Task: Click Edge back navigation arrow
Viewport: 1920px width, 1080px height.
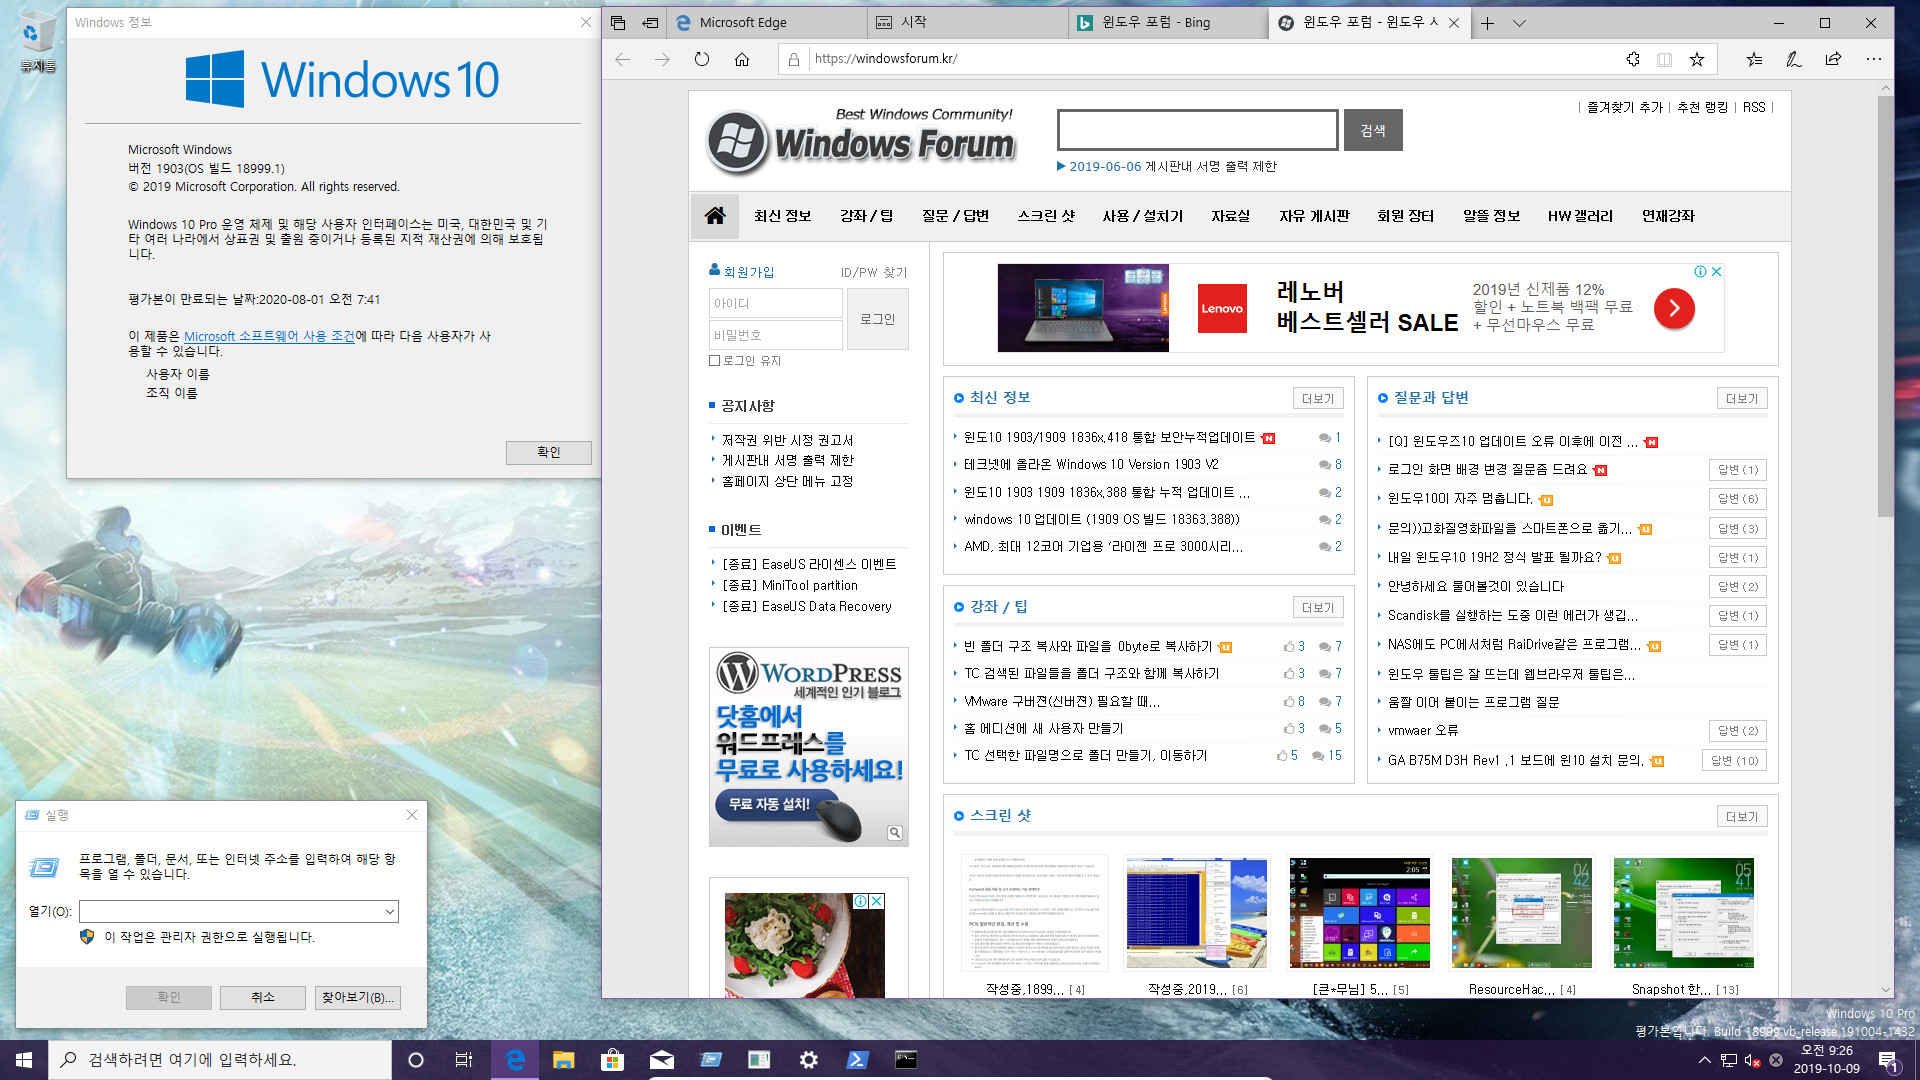Action: click(x=623, y=59)
